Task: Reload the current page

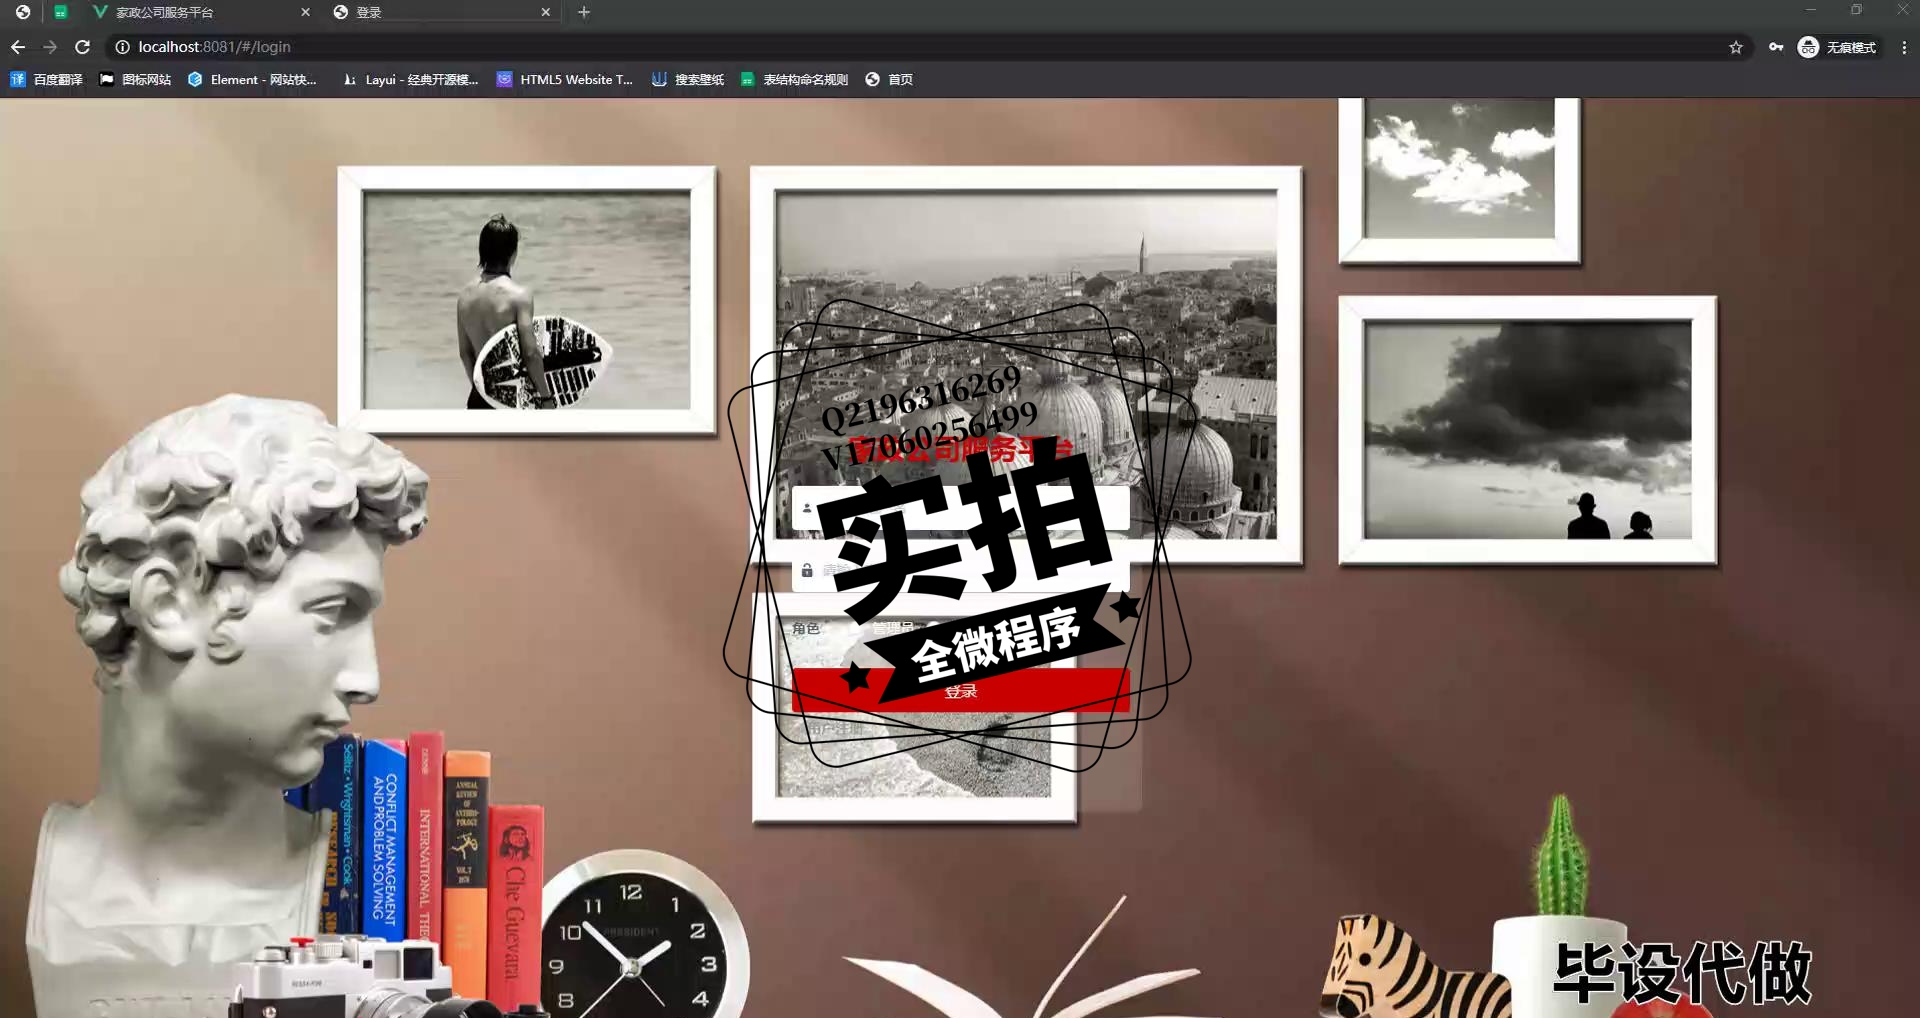Action: [x=83, y=47]
